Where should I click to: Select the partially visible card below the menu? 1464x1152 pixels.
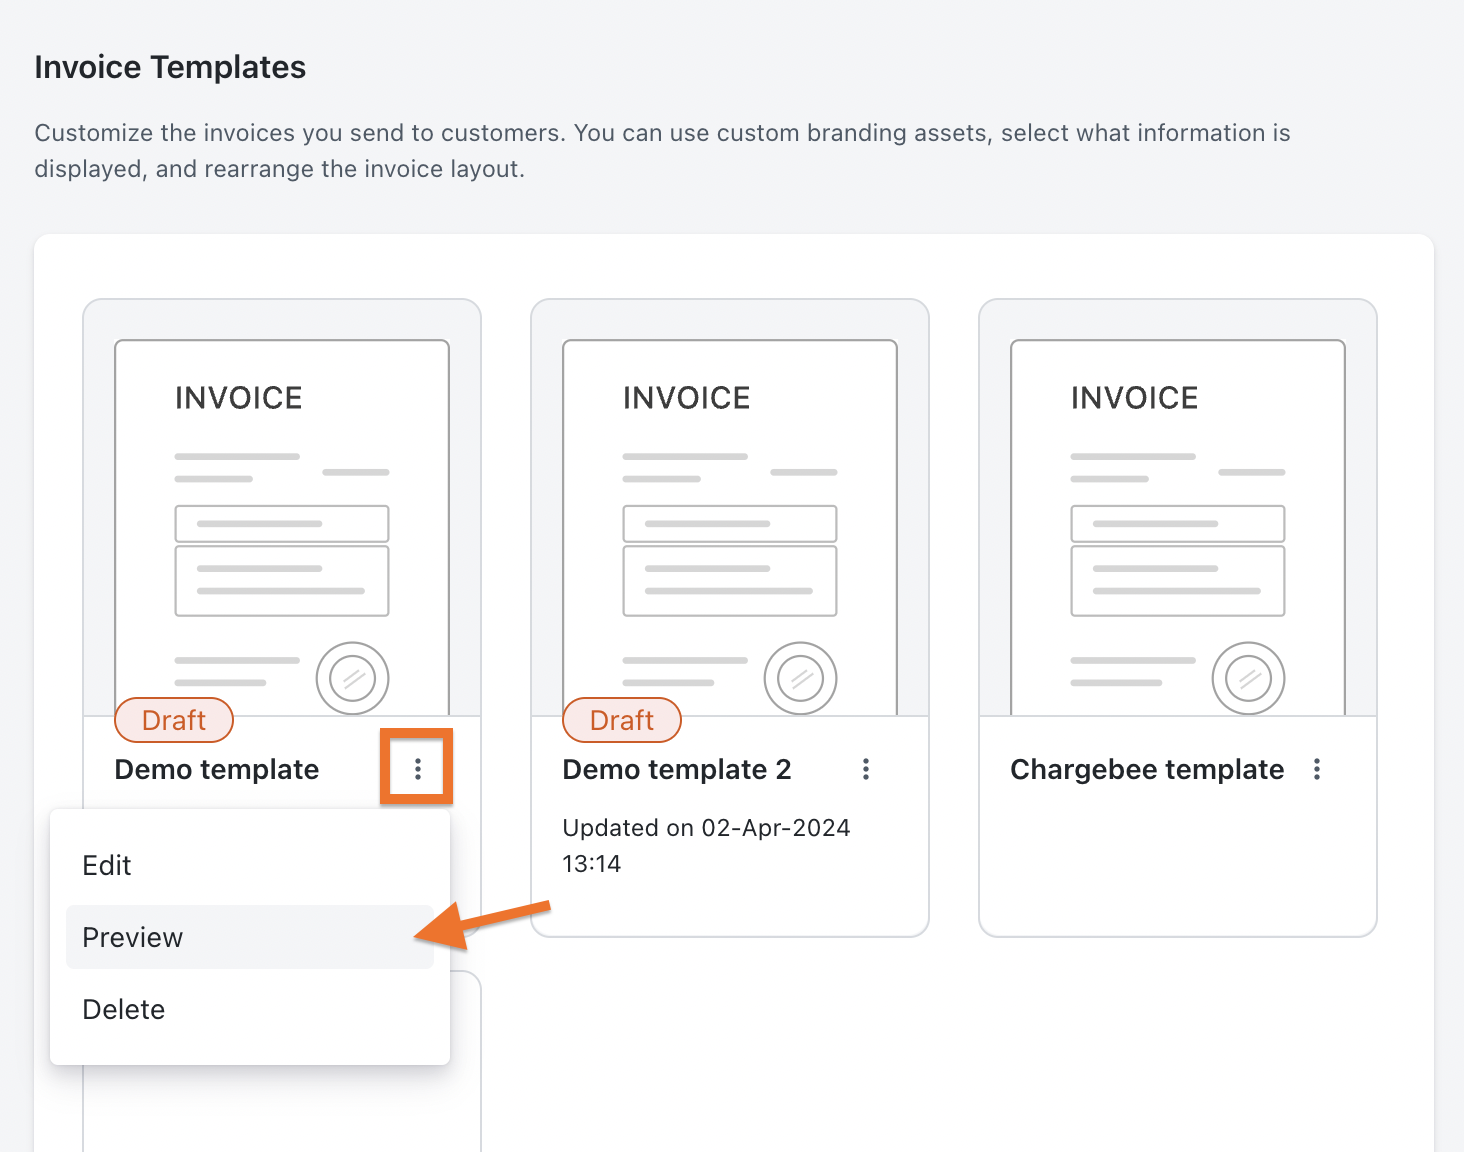[x=466, y=1080]
